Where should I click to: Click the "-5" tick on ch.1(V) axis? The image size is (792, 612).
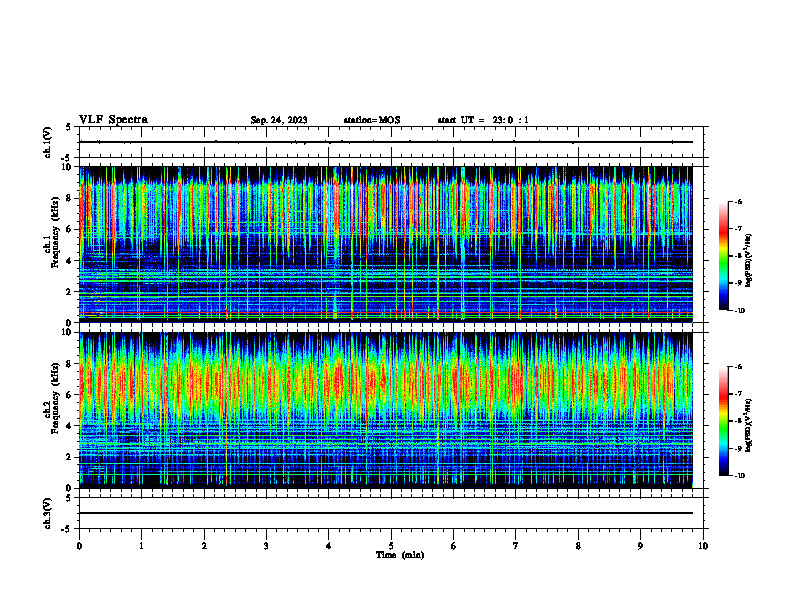click(67, 158)
